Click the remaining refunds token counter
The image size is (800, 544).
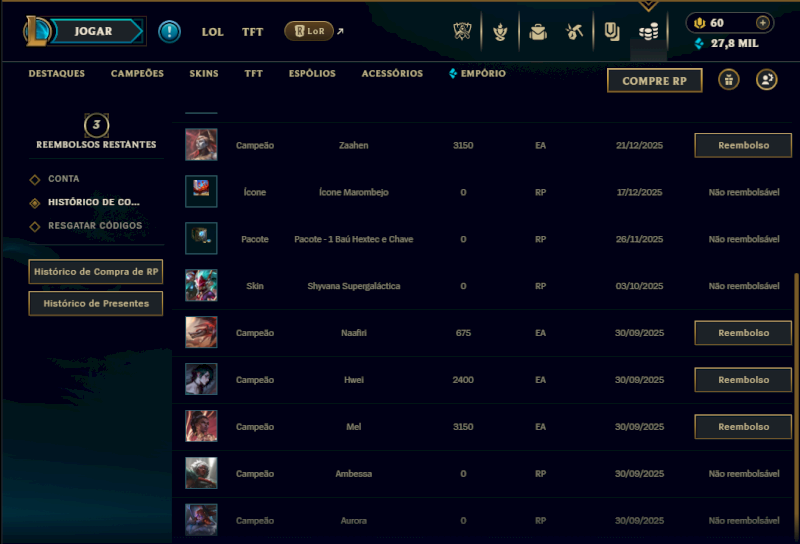click(96, 125)
